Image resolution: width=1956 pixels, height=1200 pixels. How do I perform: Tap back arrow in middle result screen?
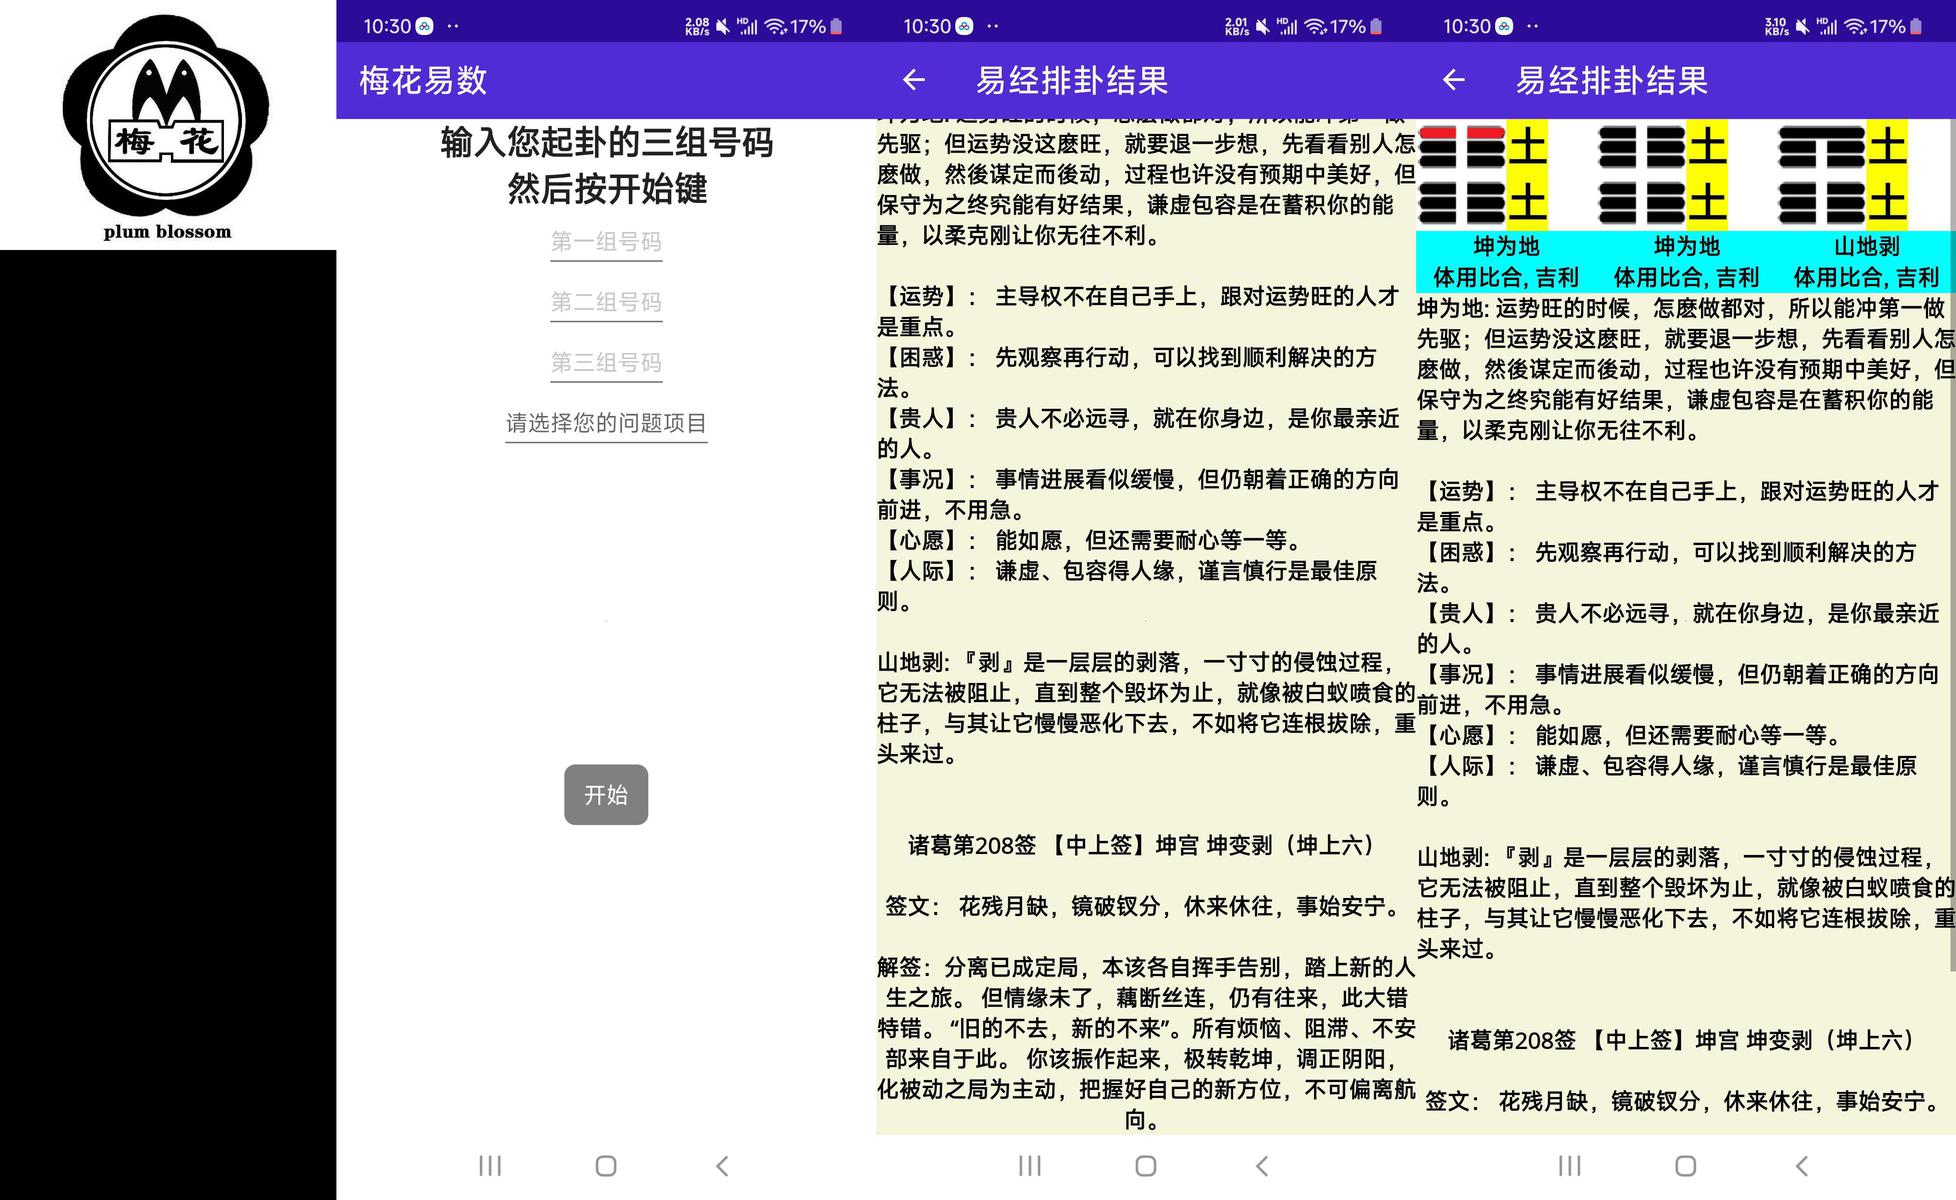(913, 80)
